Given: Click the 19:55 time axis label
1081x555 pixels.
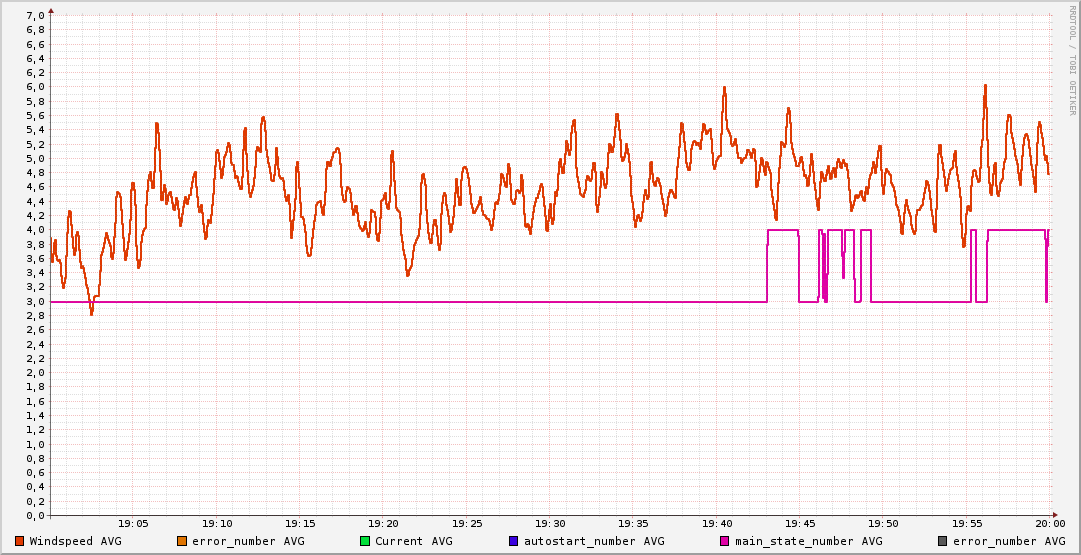Looking at the screenshot, I should pos(966,523).
